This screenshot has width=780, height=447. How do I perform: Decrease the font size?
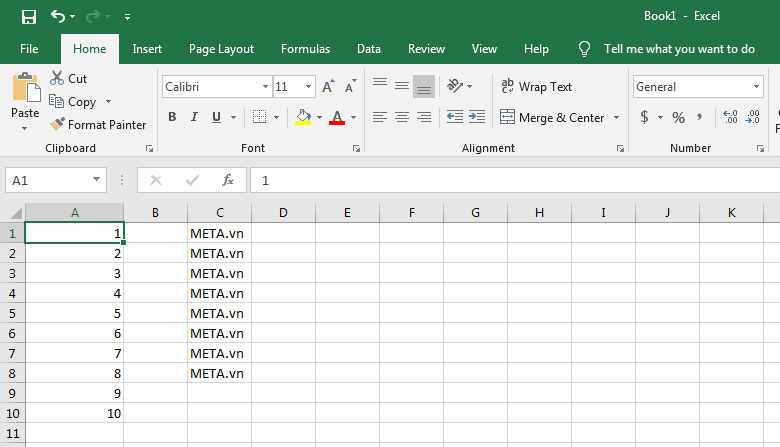[x=351, y=87]
